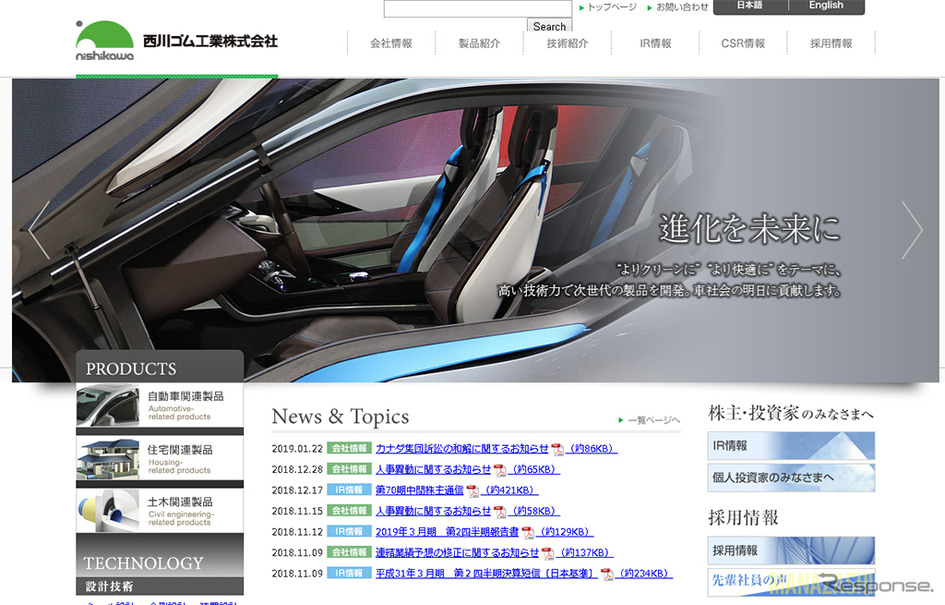Open 会社情報 in the main navigation

click(x=391, y=43)
